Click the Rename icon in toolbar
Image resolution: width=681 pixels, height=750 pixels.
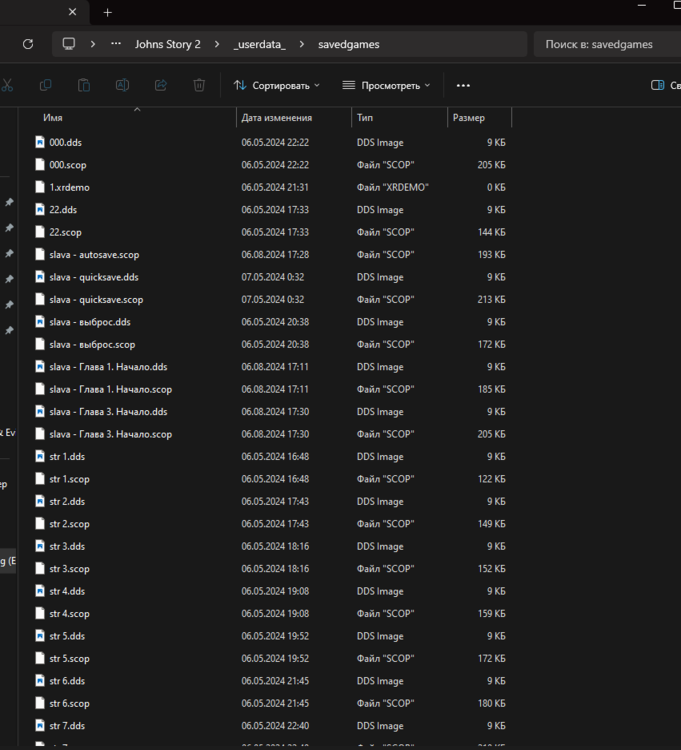click(122, 86)
